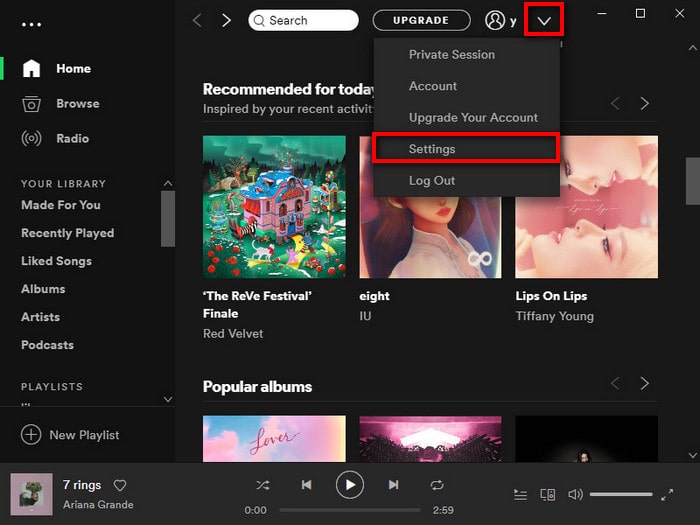Go to Artists in library
700x525 pixels.
pos(40,317)
